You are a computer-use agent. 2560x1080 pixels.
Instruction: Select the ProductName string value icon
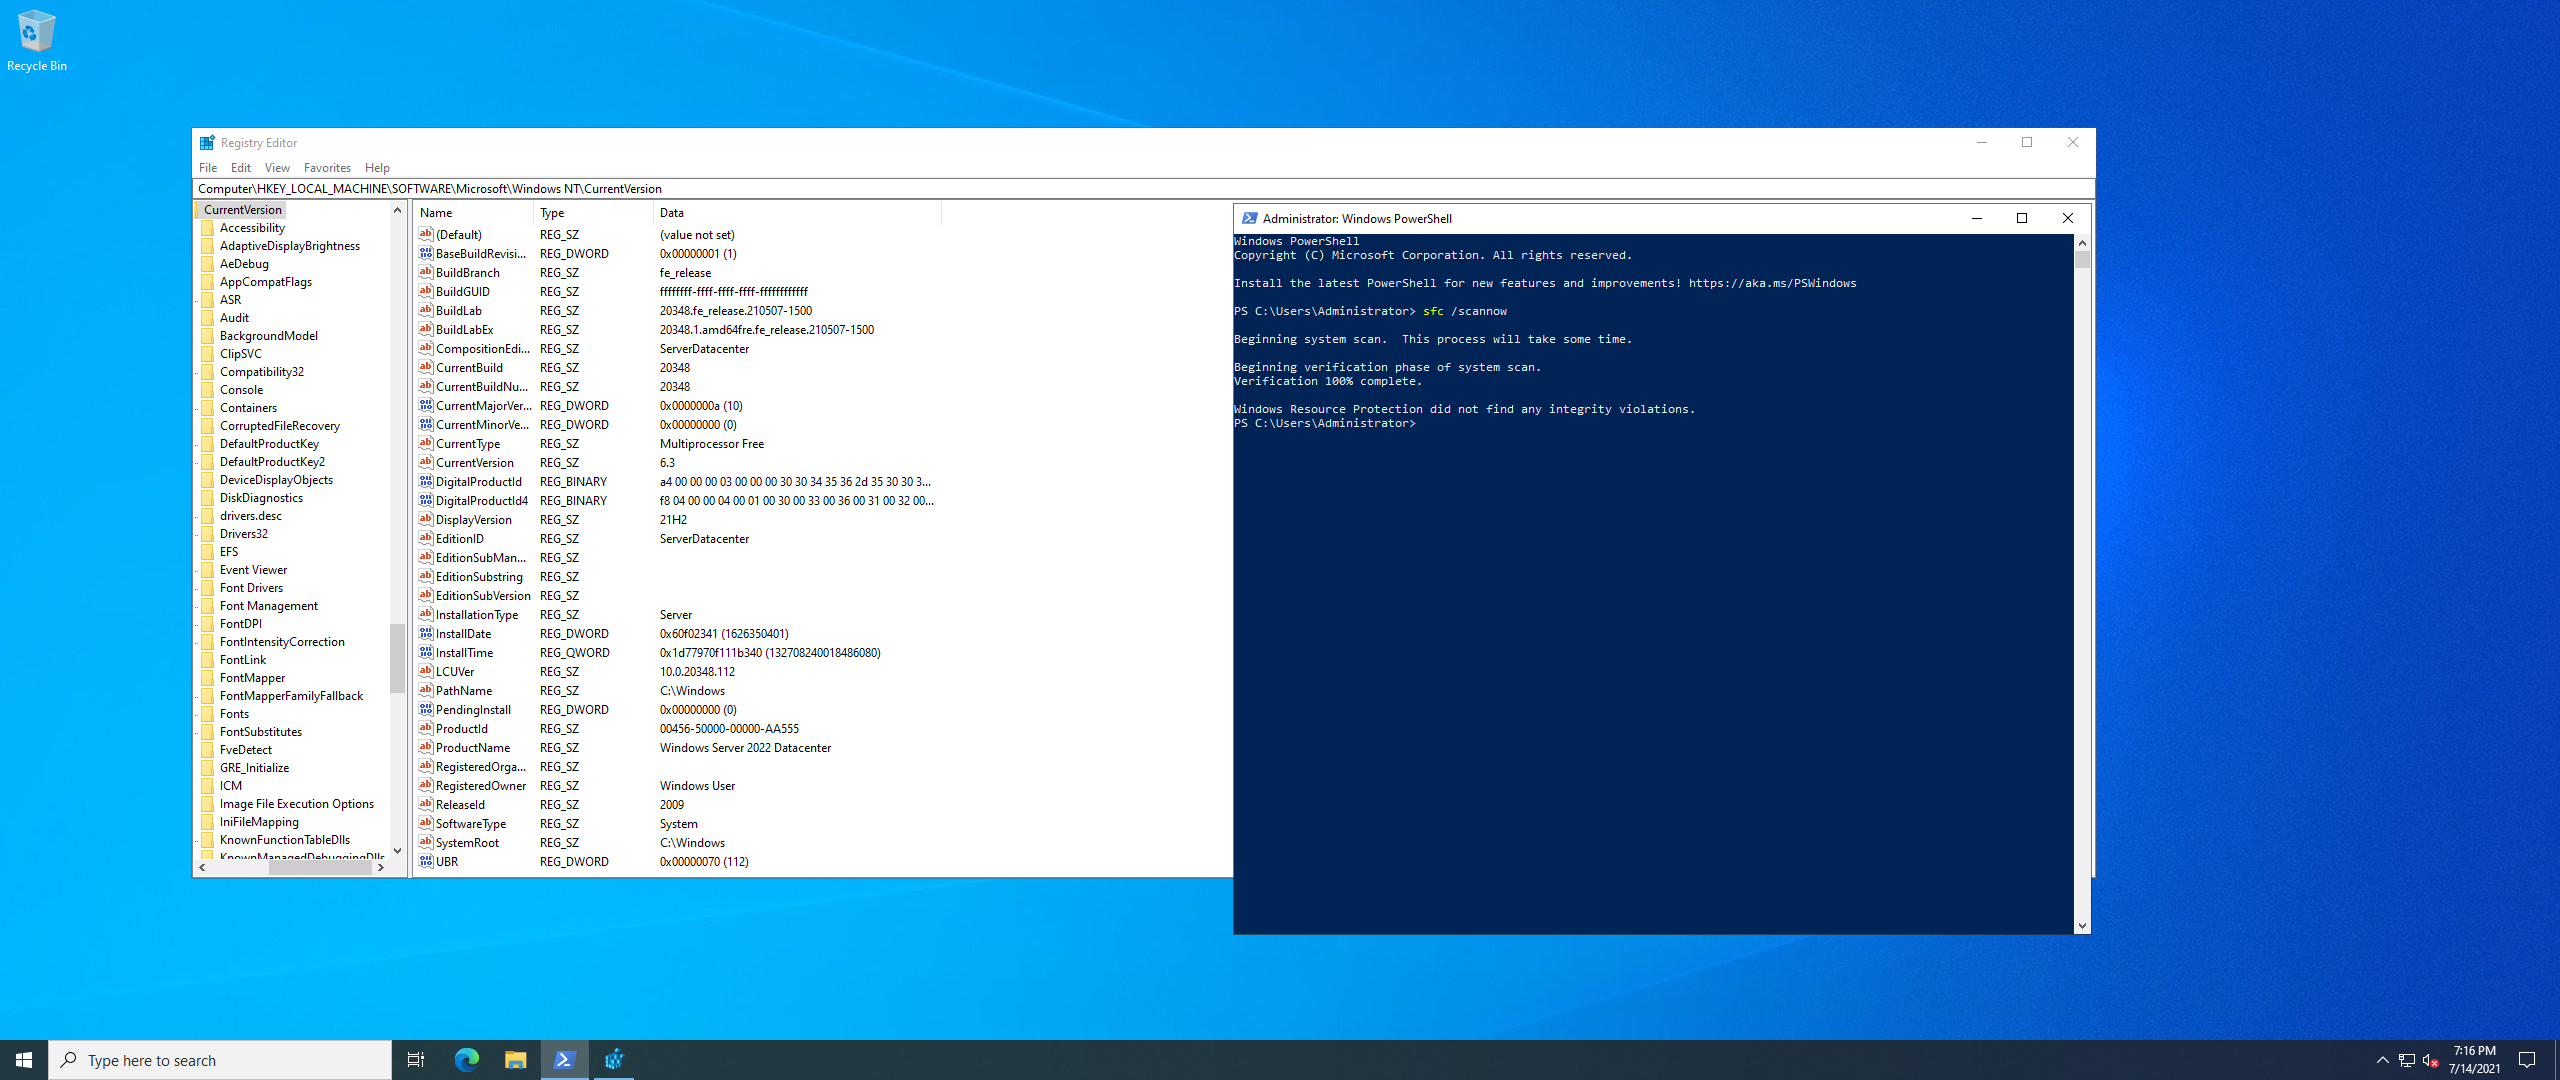[x=426, y=747]
